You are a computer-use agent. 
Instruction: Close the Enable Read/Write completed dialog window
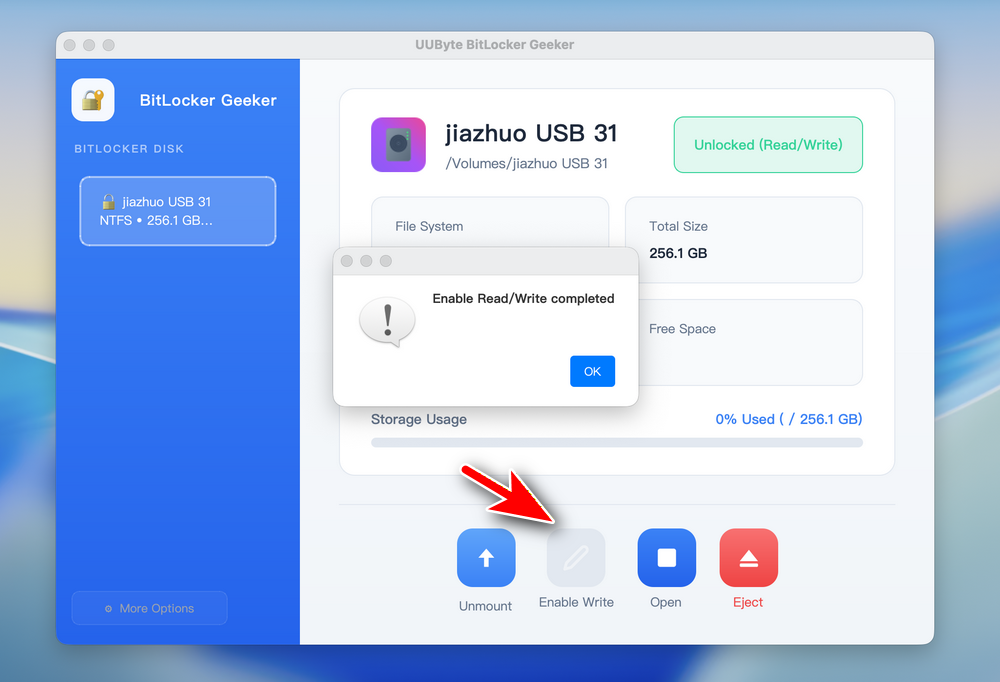347,261
